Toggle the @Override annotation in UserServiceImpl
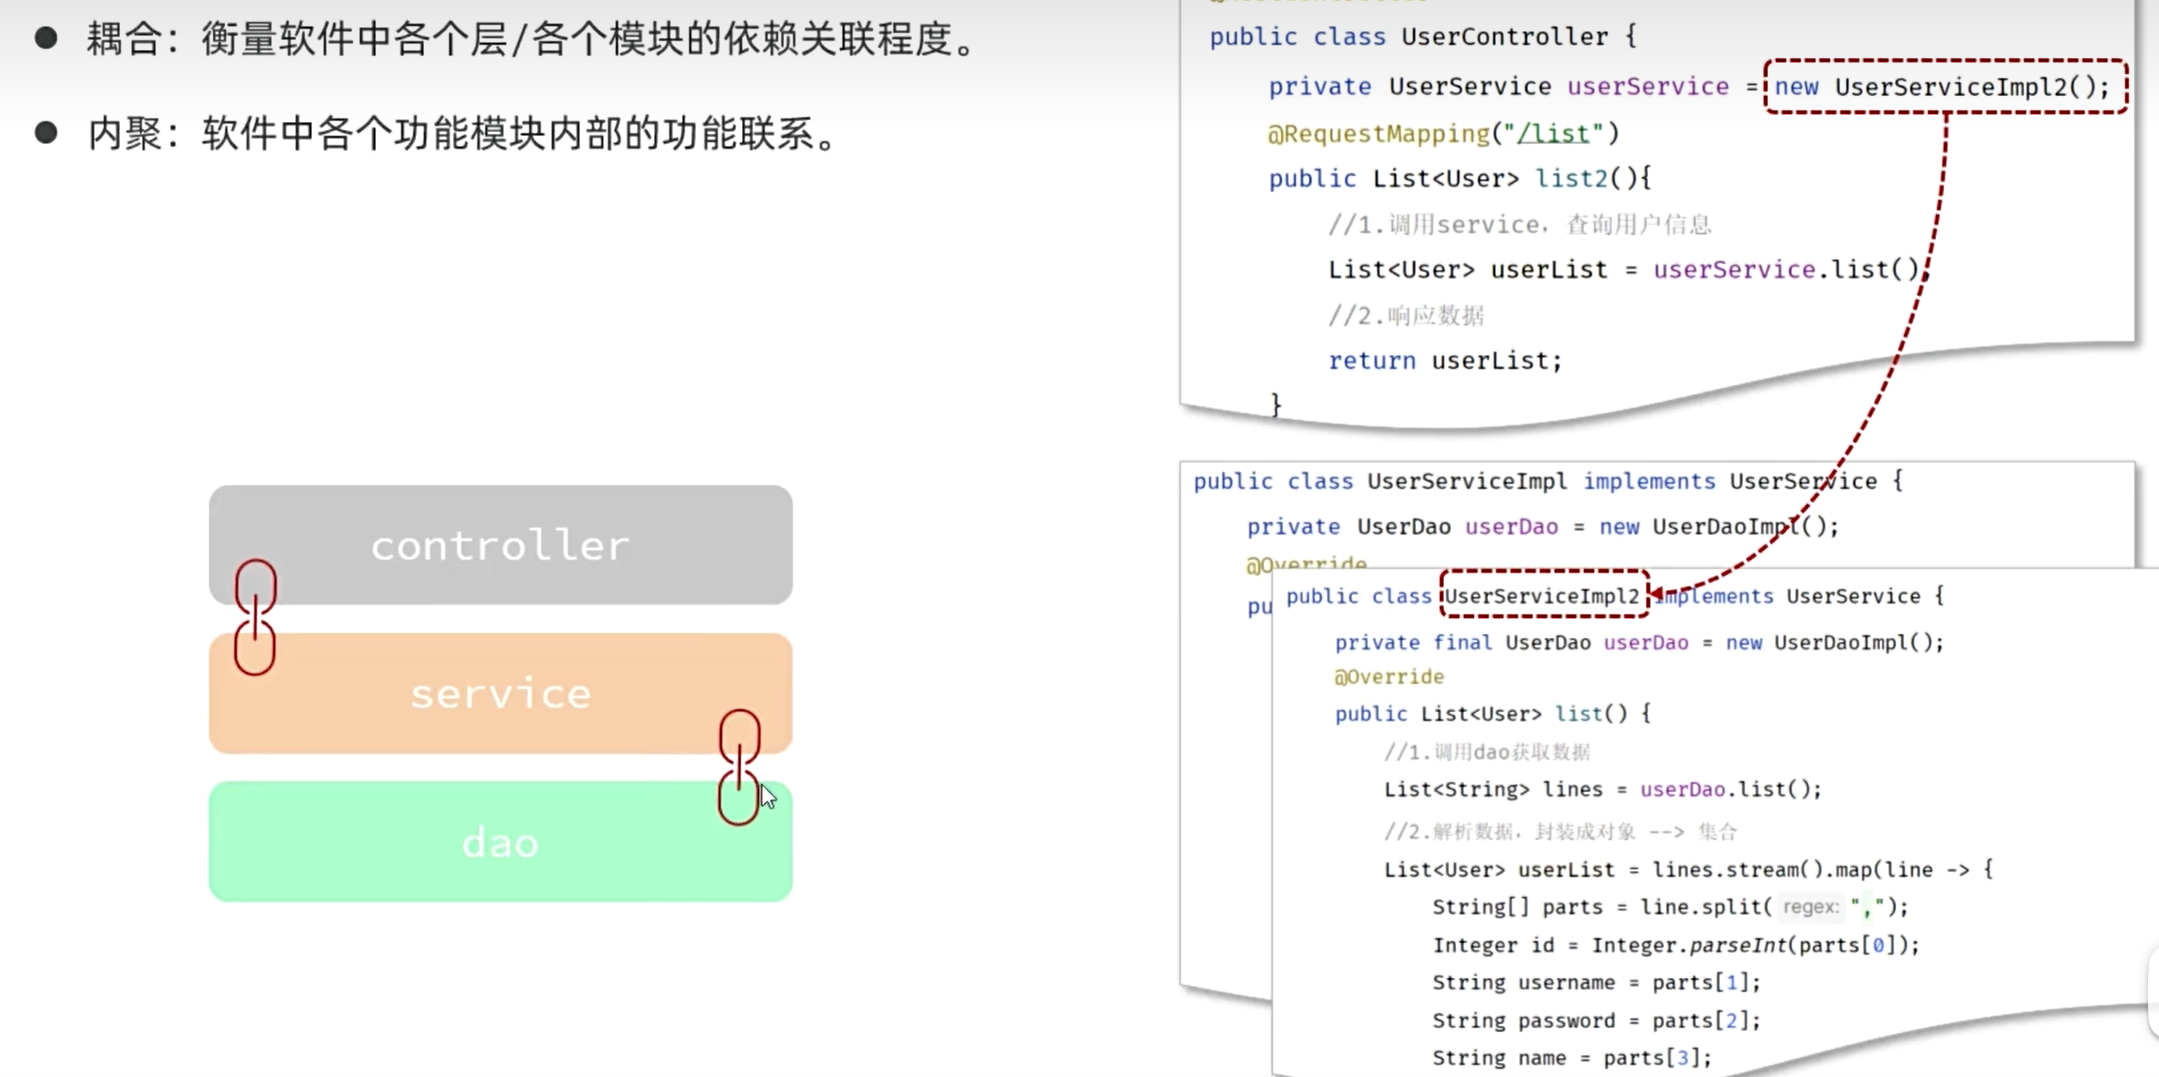 [x=1306, y=563]
